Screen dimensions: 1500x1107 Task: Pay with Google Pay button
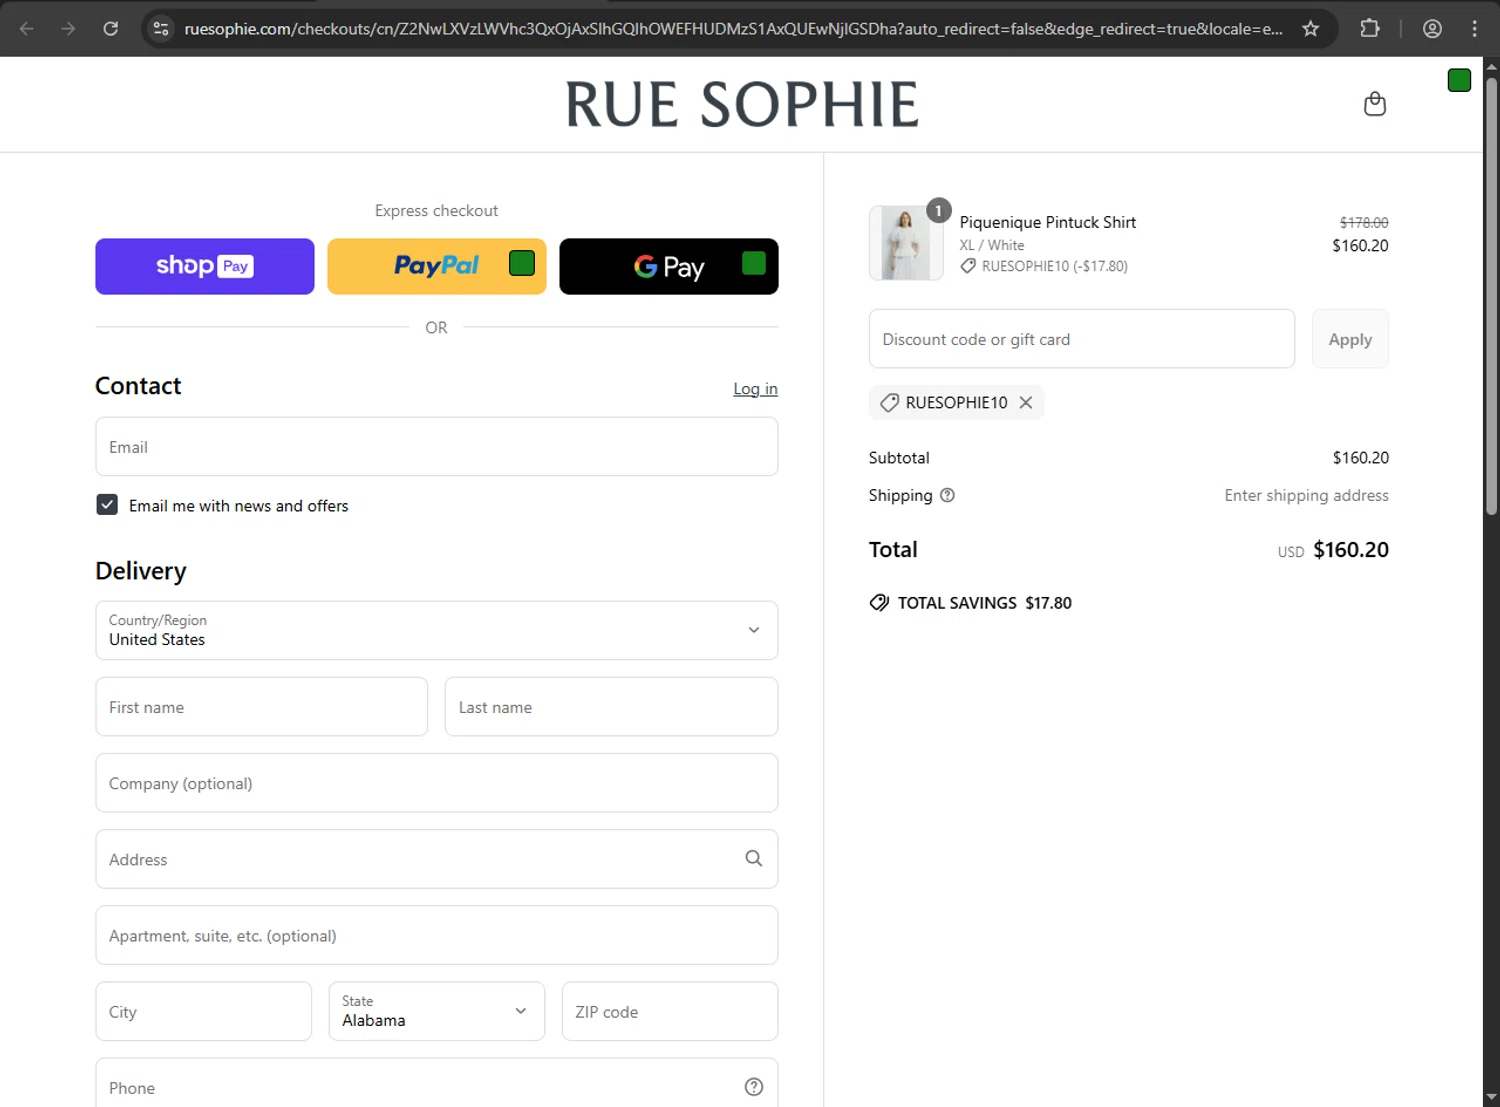[x=669, y=266]
